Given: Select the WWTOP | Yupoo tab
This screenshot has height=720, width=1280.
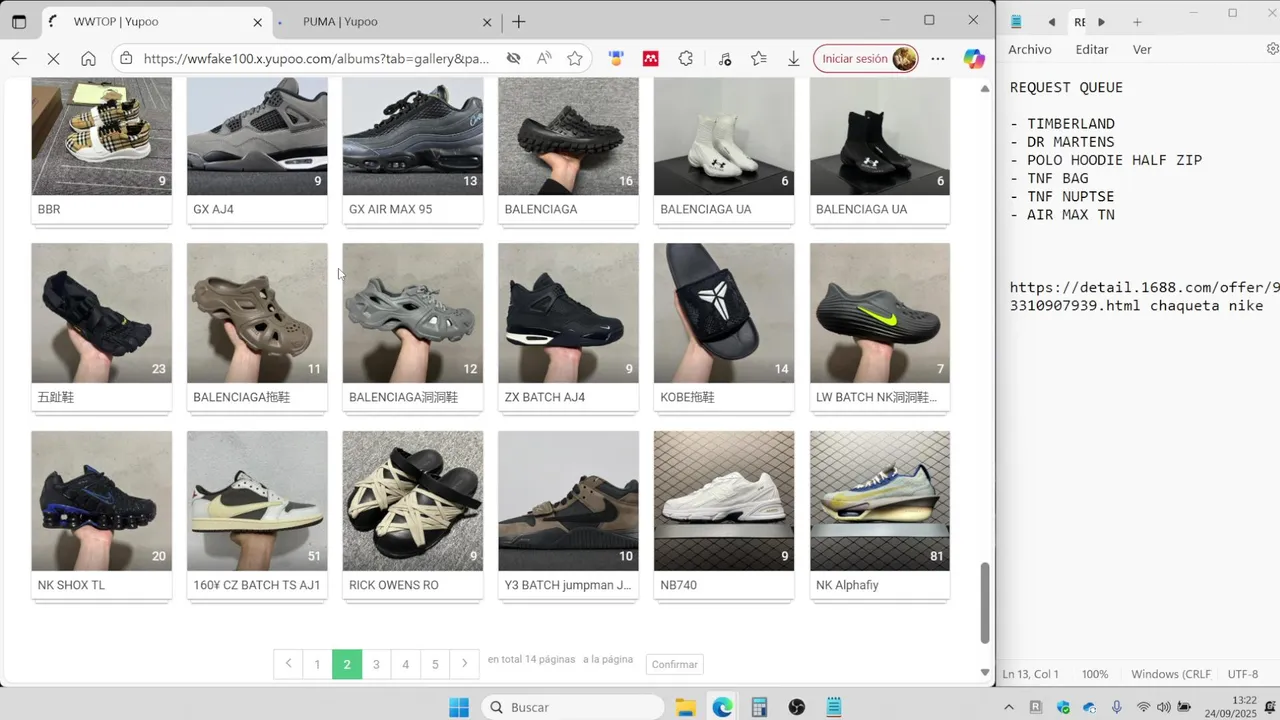Looking at the screenshot, I should [155, 21].
